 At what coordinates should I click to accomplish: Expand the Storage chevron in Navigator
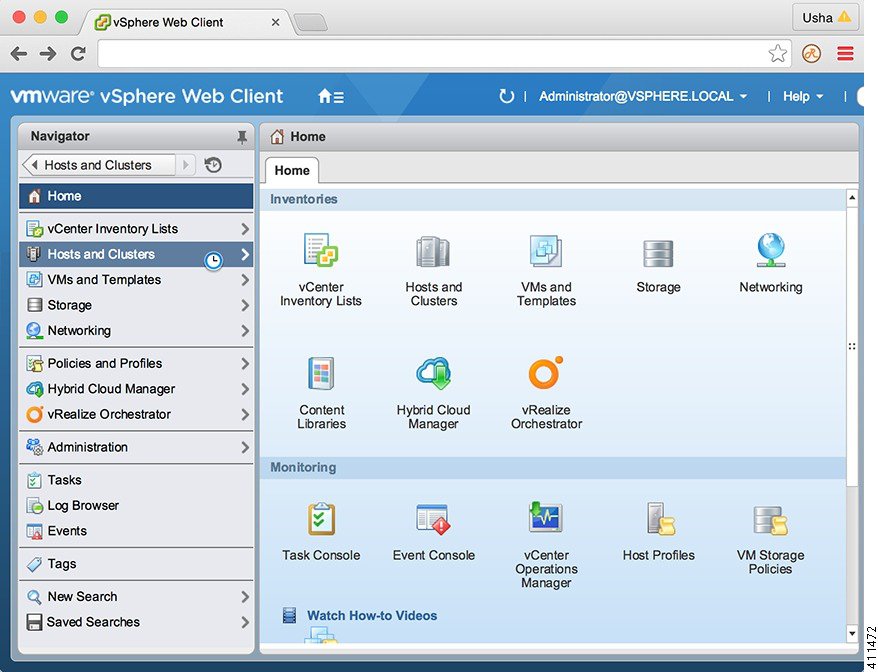click(245, 305)
